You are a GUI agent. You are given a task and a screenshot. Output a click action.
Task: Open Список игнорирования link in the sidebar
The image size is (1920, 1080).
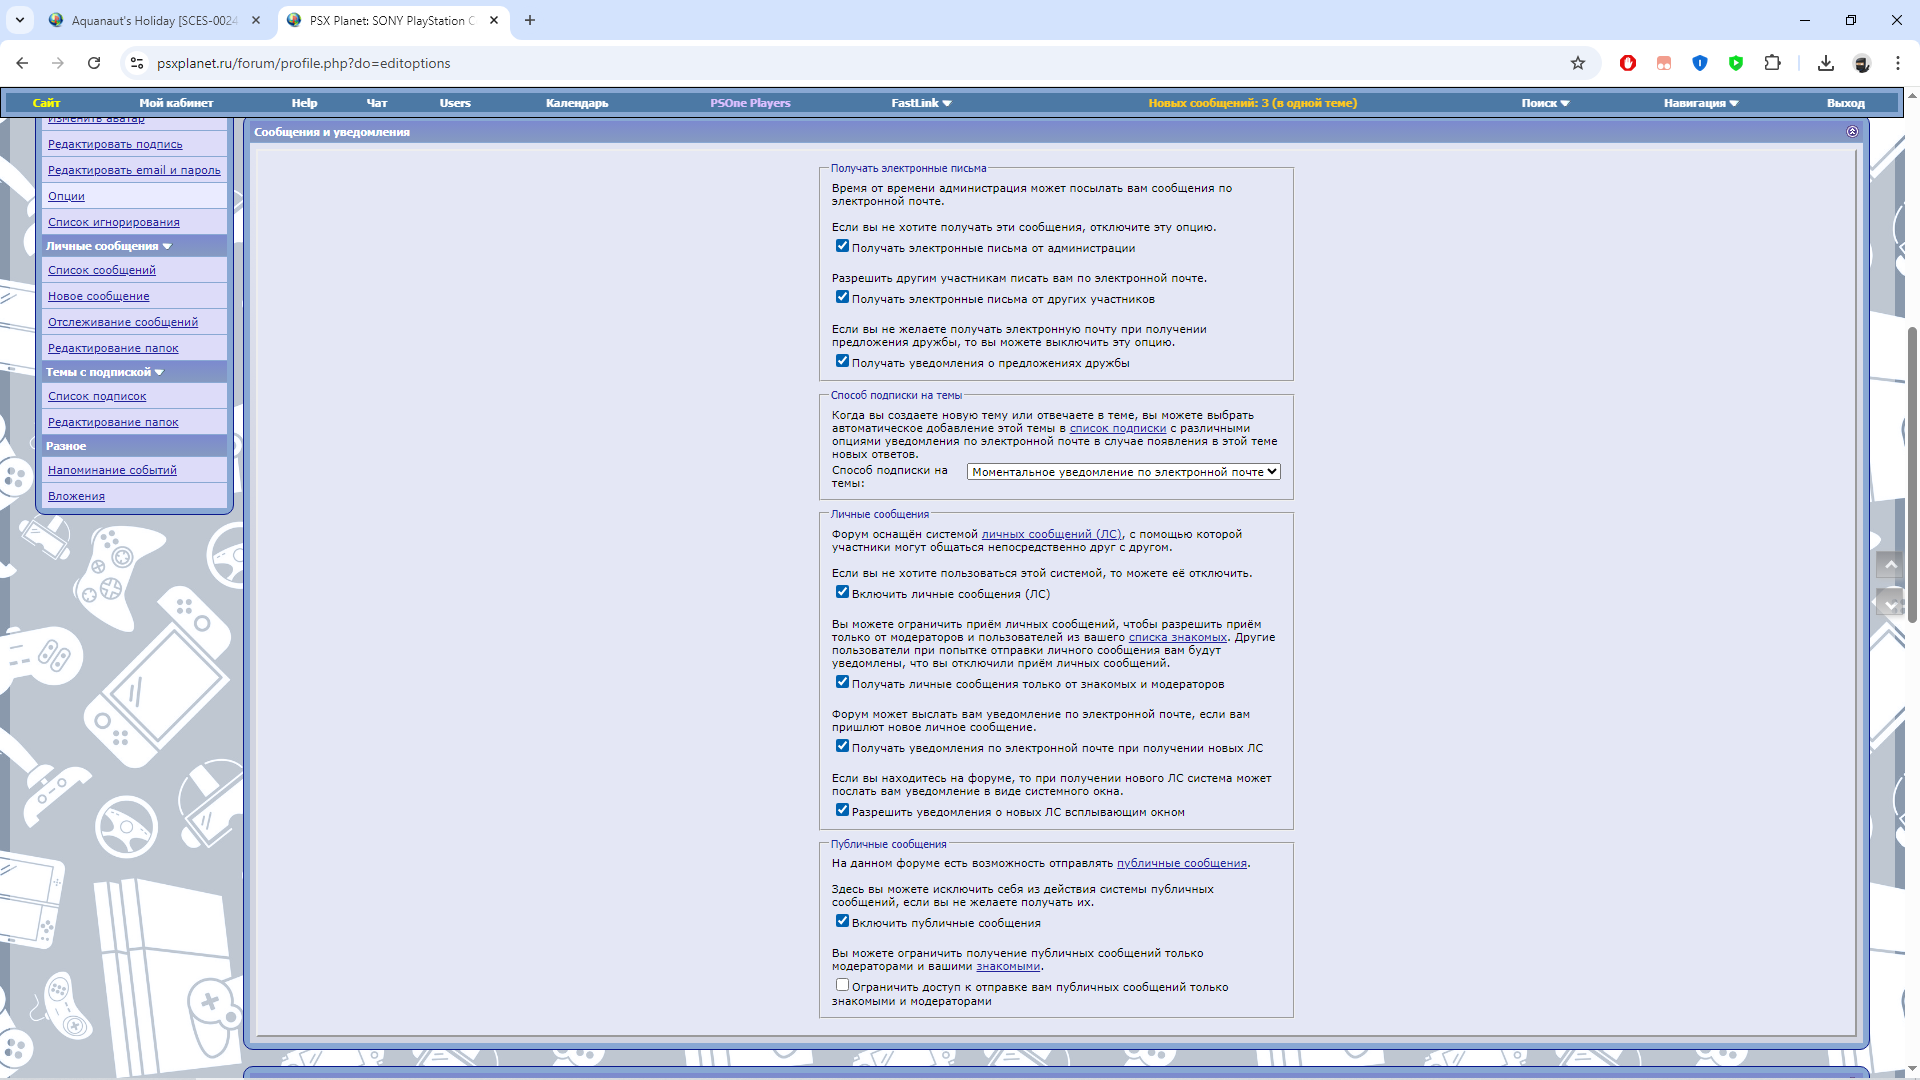(x=114, y=222)
